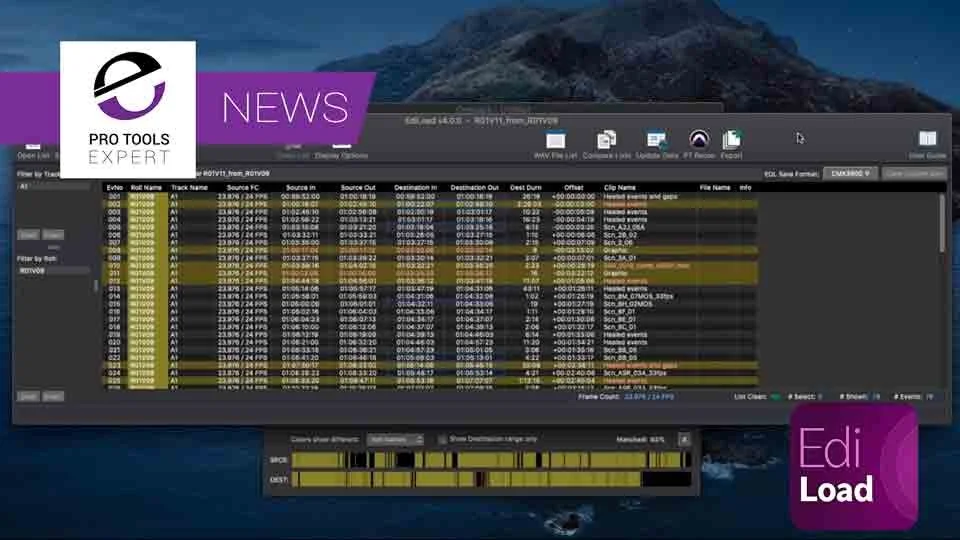Click the File Name column header
960x540 pixels.
tap(714, 187)
